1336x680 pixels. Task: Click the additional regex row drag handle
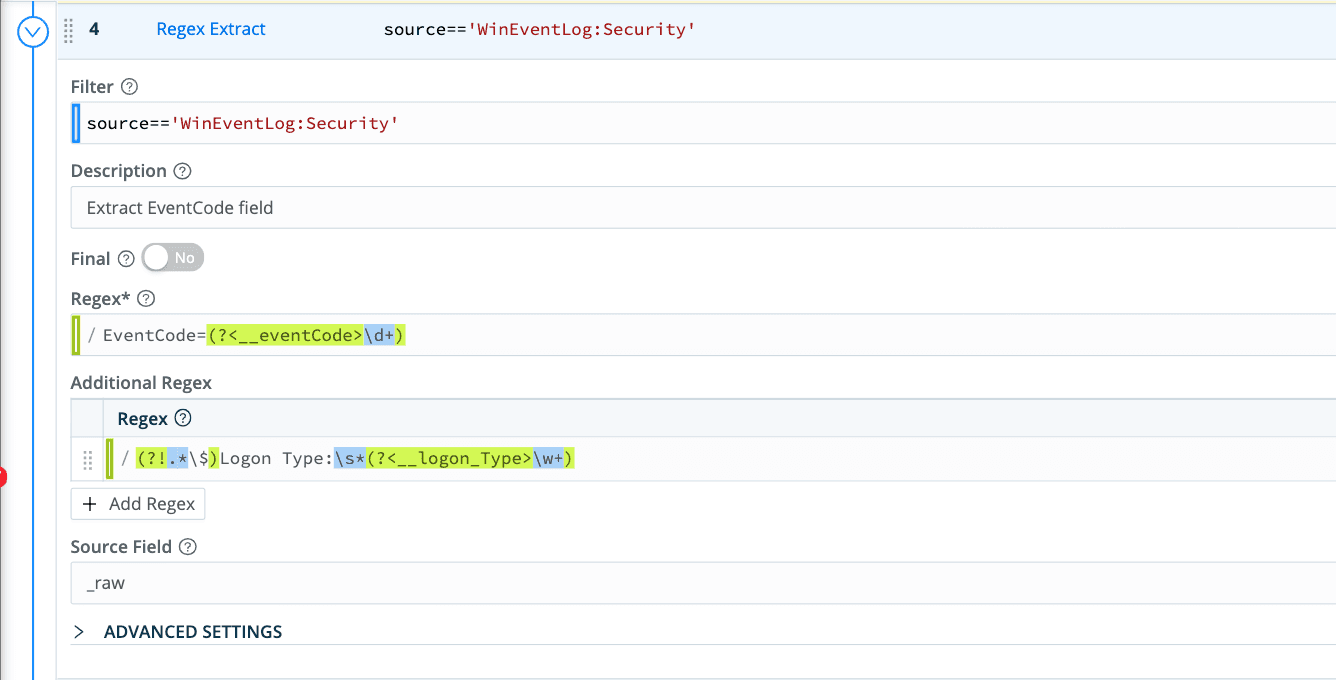pyautogui.click(x=88, y=460)
